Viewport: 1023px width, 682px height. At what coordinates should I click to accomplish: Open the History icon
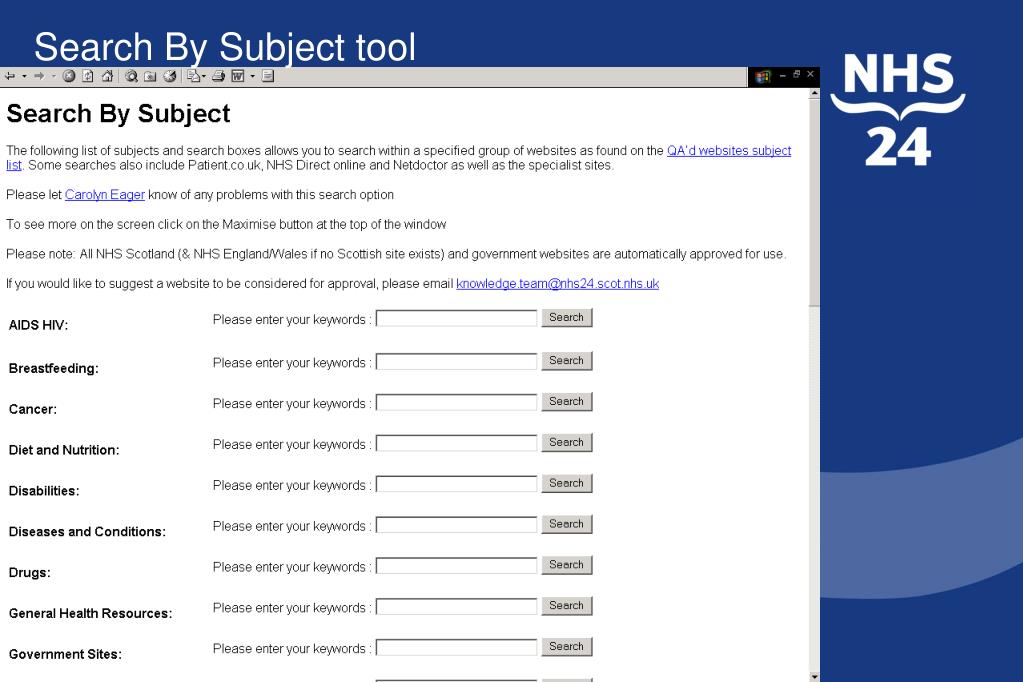(170, 76)
